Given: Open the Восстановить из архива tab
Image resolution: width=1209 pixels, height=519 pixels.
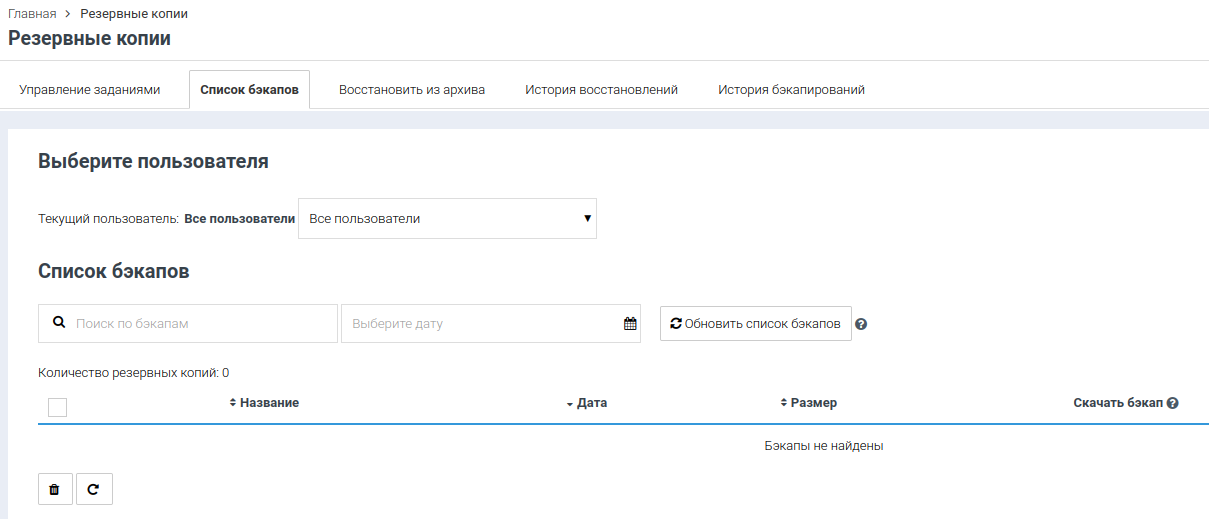Looking at the screenshot, I should [x=412, y=90].
